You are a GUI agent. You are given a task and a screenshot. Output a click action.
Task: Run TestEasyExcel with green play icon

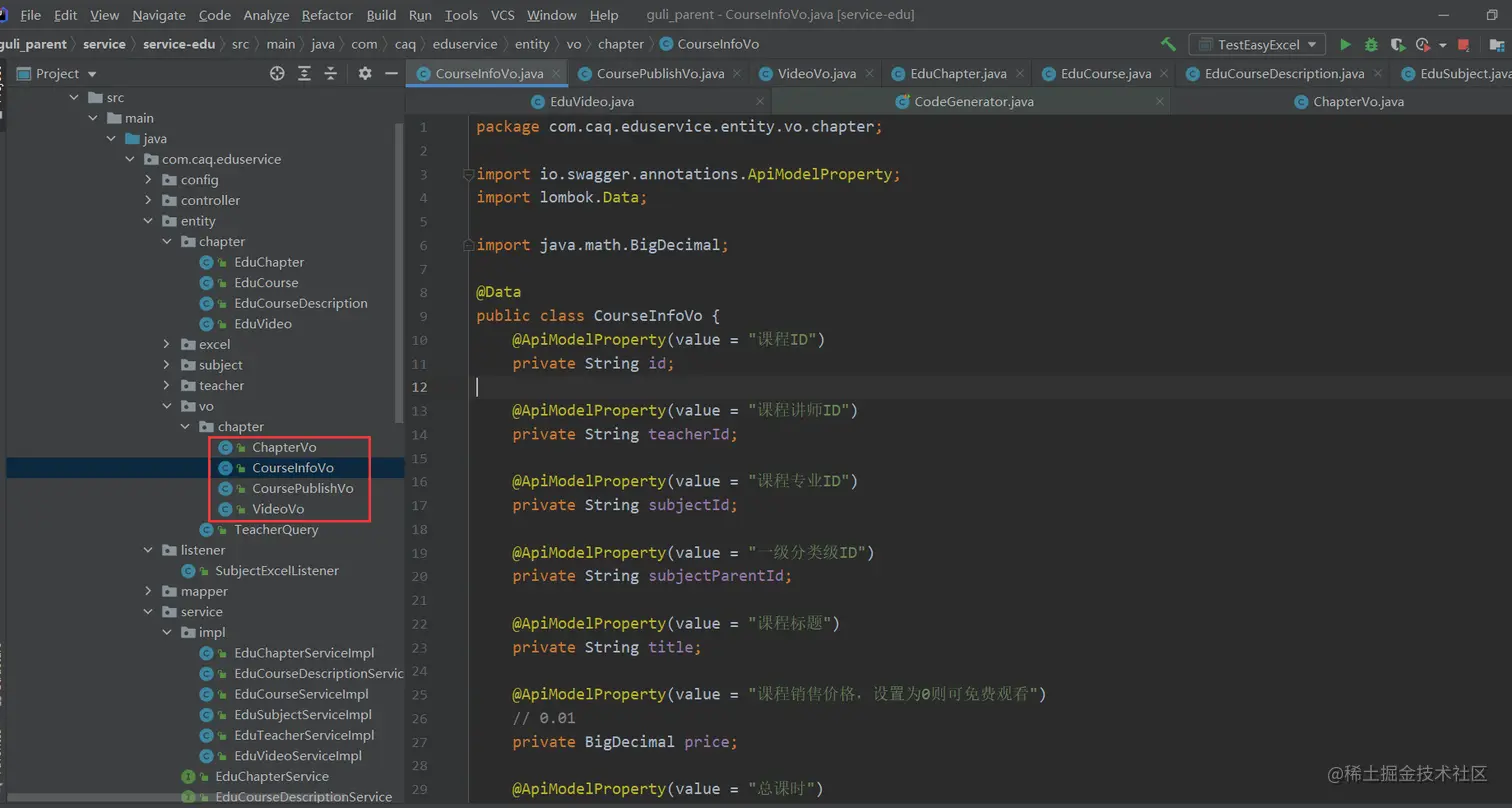pos(1345,44)
